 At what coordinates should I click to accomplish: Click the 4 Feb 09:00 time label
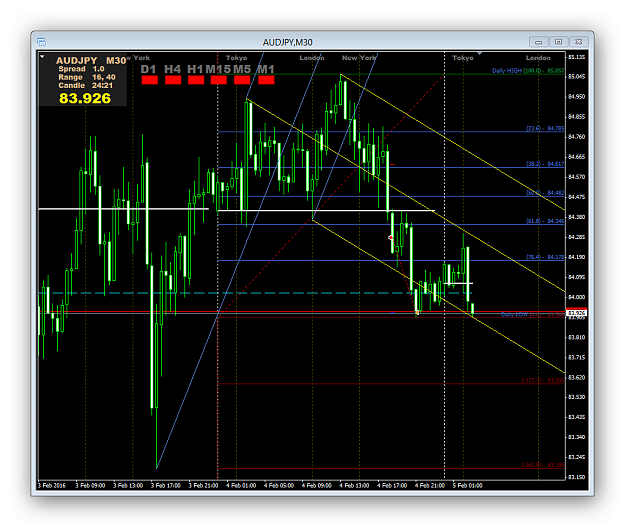(316, 486)
